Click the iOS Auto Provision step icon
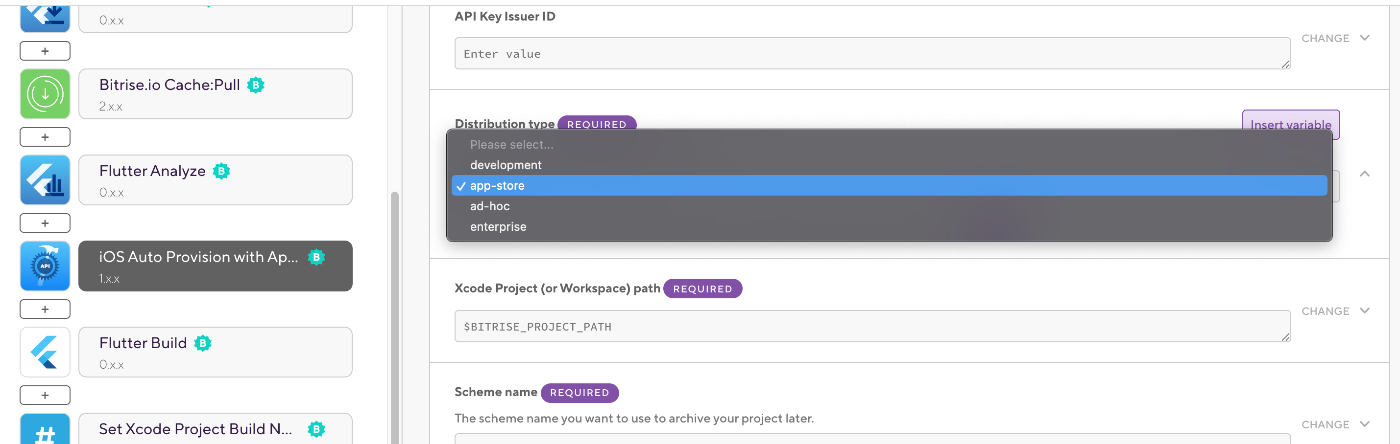1400x444 pixels. point(45,266)
